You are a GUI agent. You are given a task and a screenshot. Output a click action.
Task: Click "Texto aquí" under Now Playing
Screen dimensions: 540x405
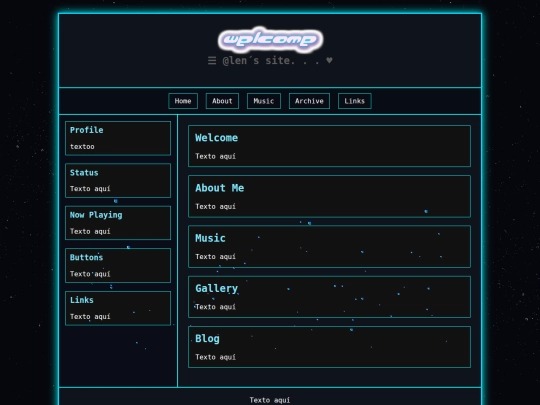[x=90, y=231]
